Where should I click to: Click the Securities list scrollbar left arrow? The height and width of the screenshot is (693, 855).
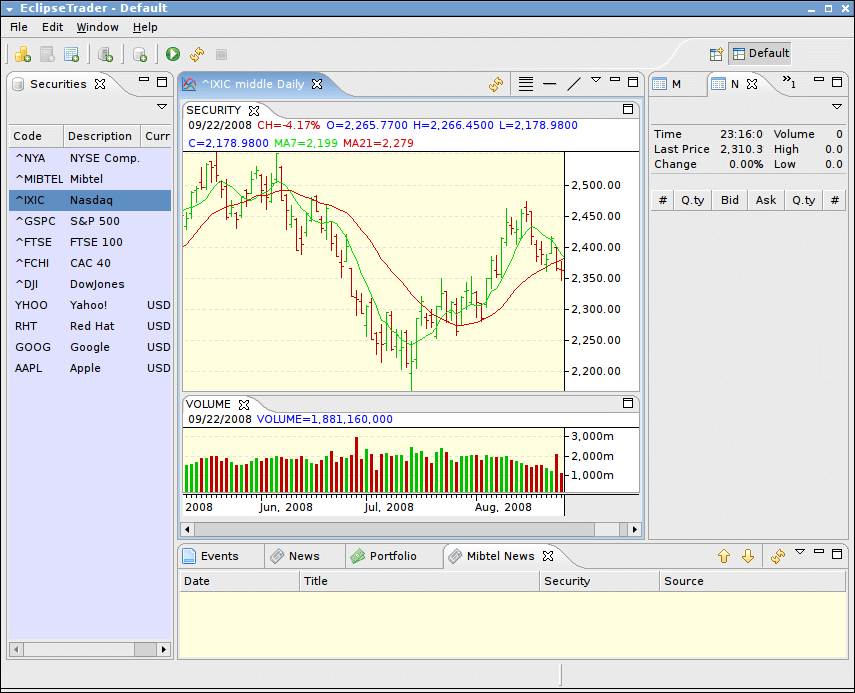click(16, 649)
